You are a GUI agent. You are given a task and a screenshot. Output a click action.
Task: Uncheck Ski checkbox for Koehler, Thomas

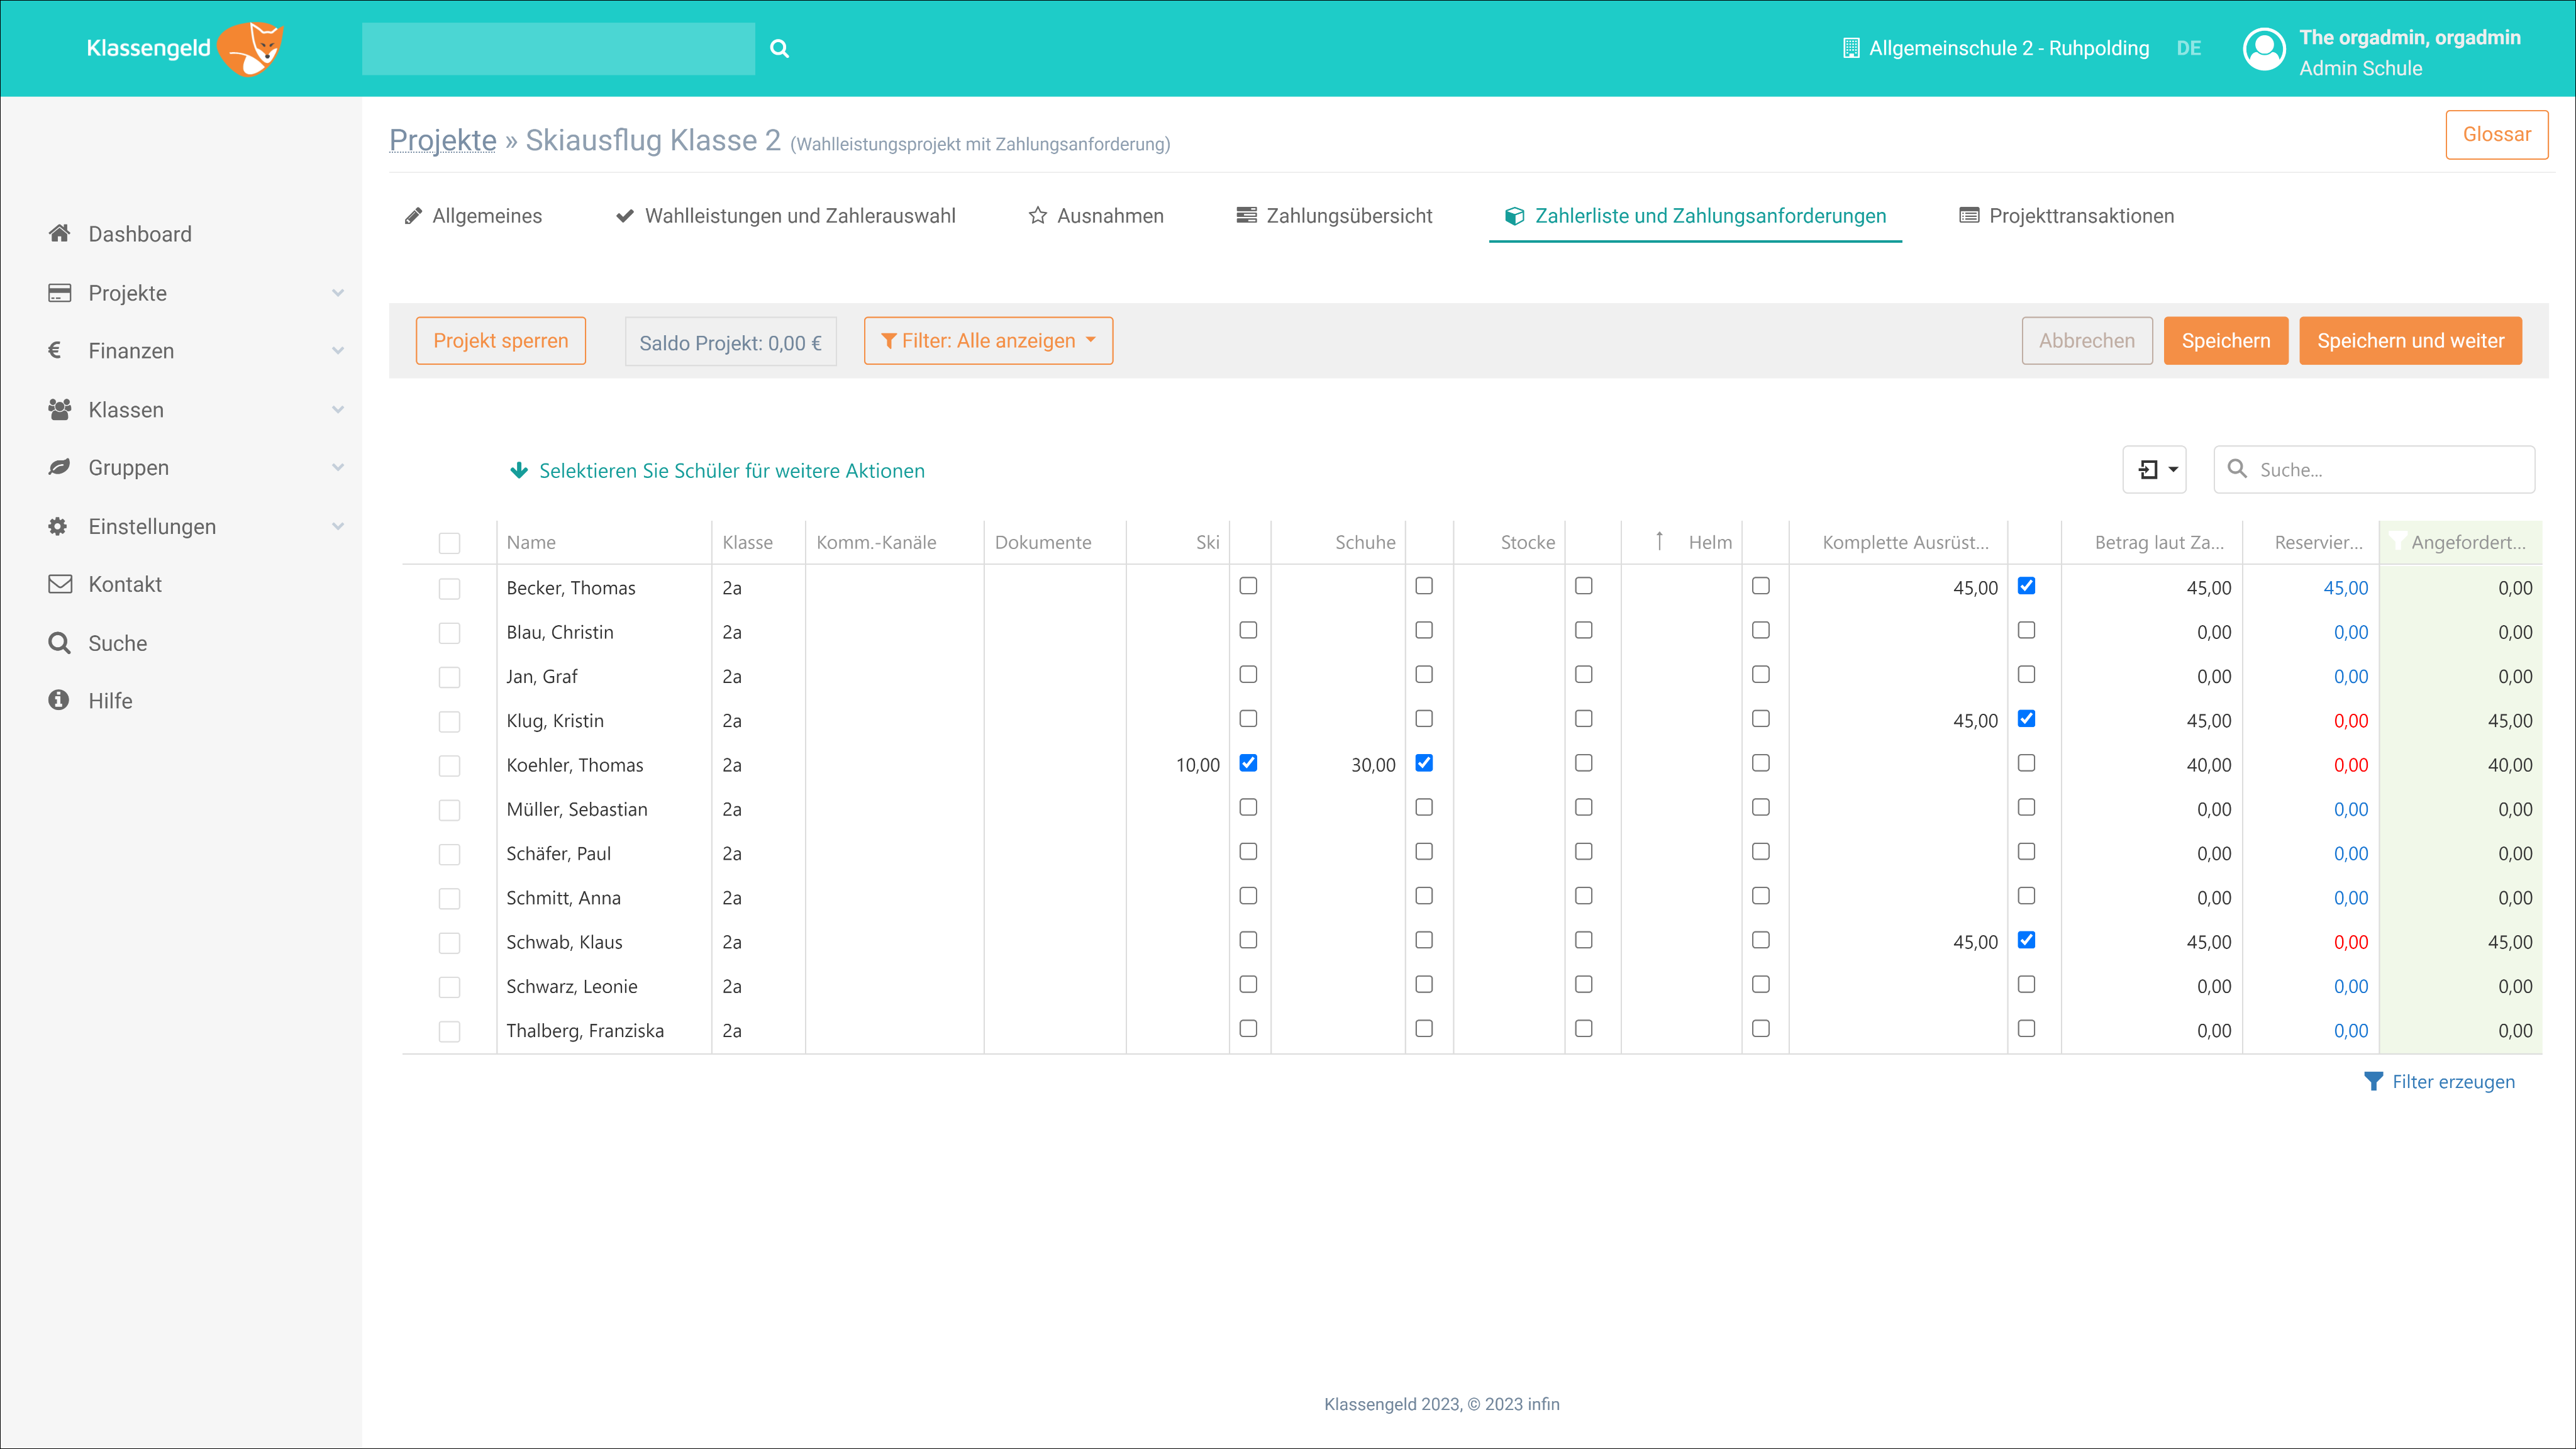coord(1248,763)
